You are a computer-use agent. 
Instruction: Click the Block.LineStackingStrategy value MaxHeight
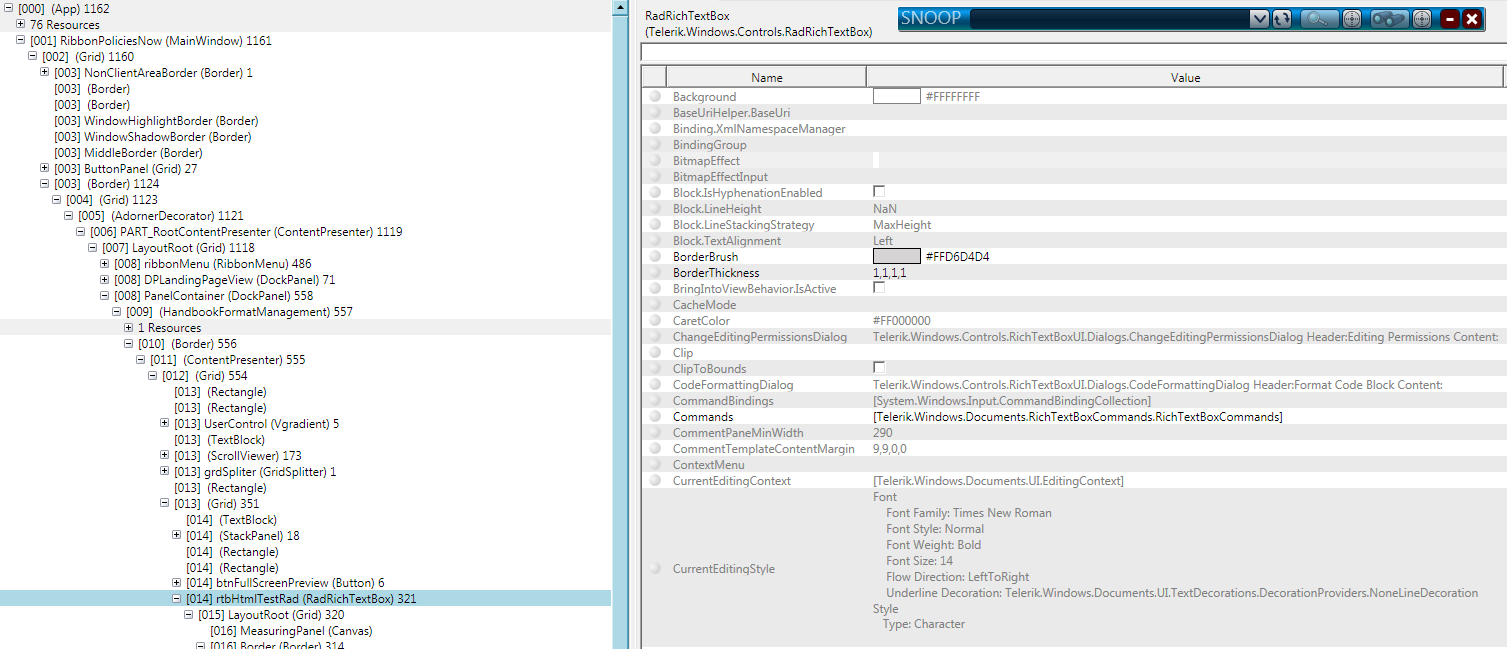point(902,225)
